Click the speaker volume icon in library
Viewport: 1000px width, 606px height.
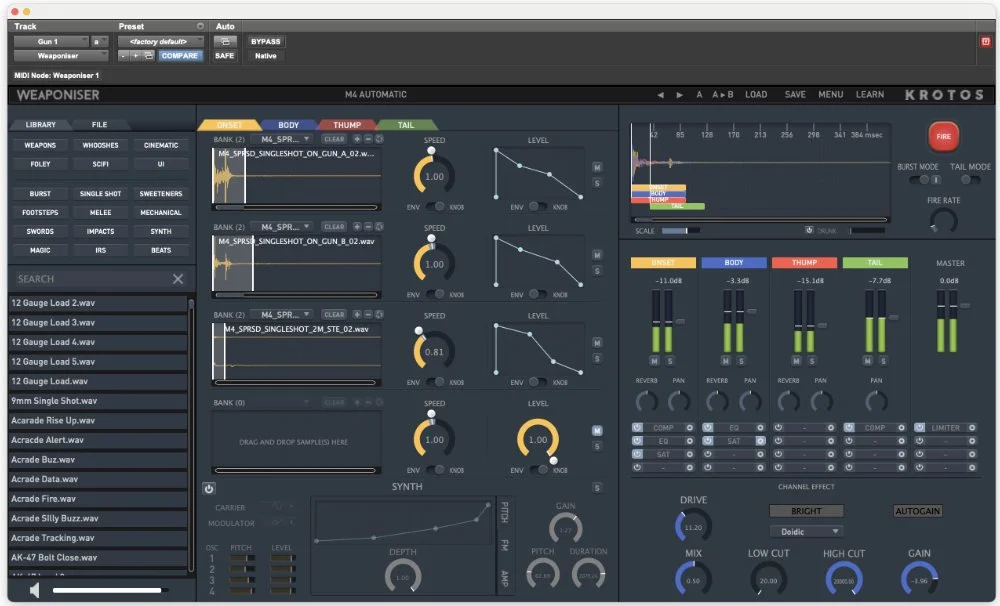tap(34, 590)
